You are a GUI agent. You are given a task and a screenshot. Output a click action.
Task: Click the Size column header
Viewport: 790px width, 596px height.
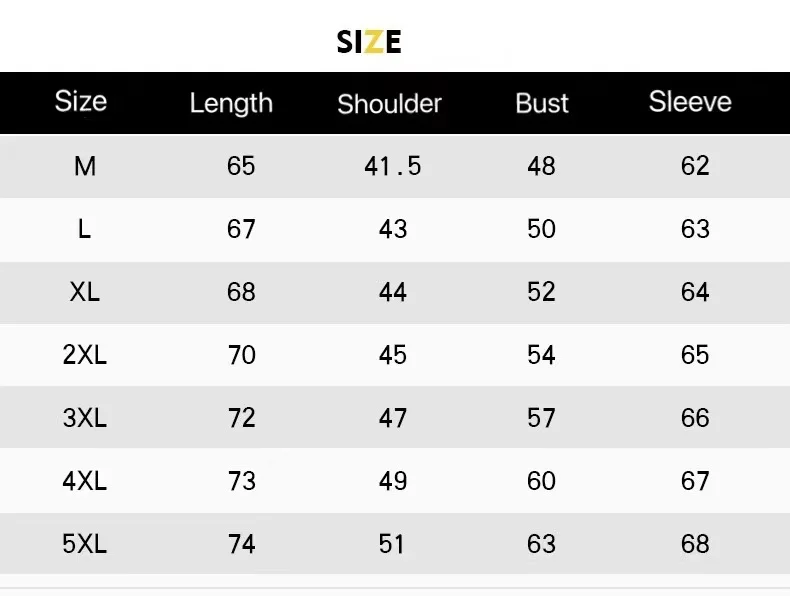81,101
